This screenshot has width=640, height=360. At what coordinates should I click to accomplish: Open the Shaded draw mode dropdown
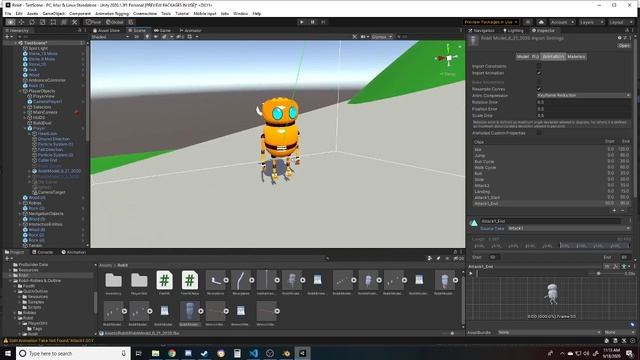pos(110,37)
